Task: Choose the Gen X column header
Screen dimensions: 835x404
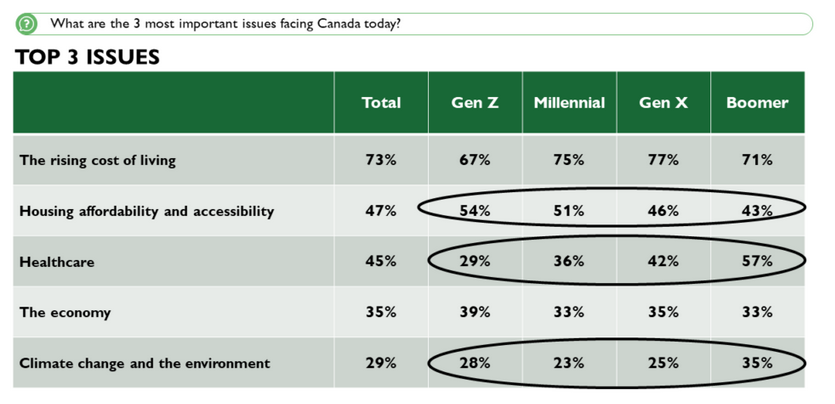Action: pos(663,103)
